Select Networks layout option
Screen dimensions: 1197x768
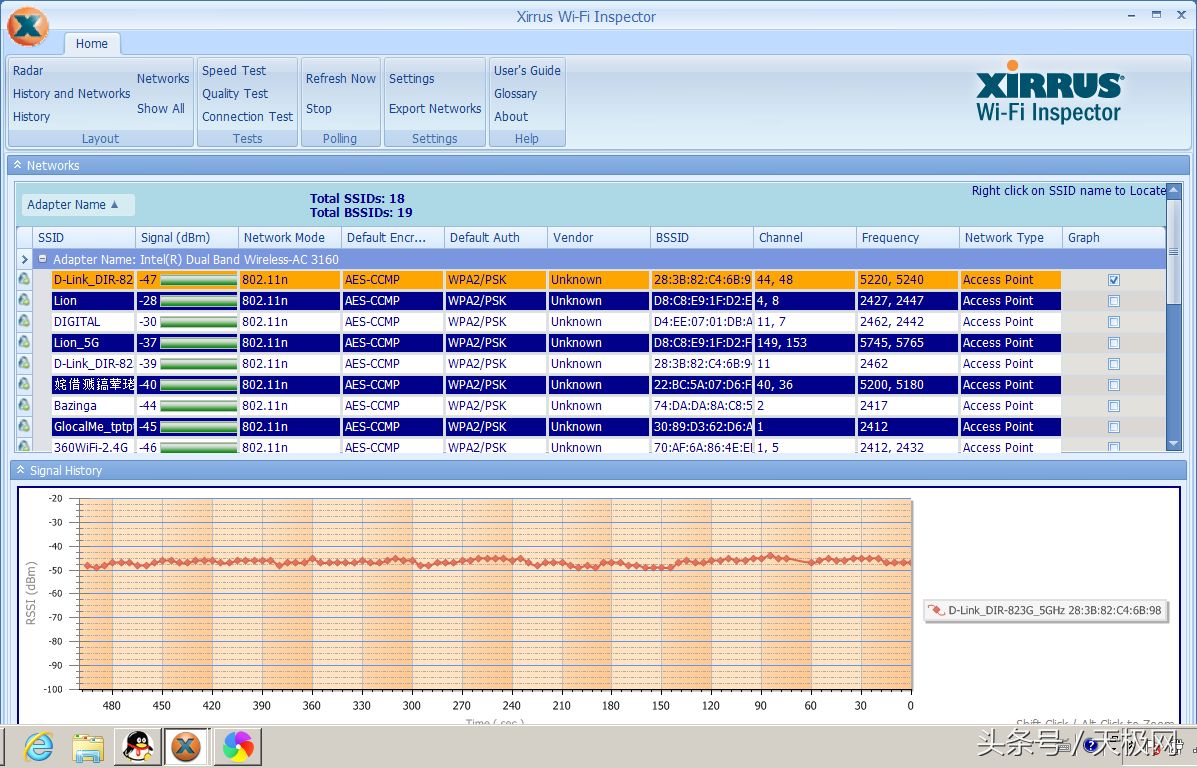(163, 78)
